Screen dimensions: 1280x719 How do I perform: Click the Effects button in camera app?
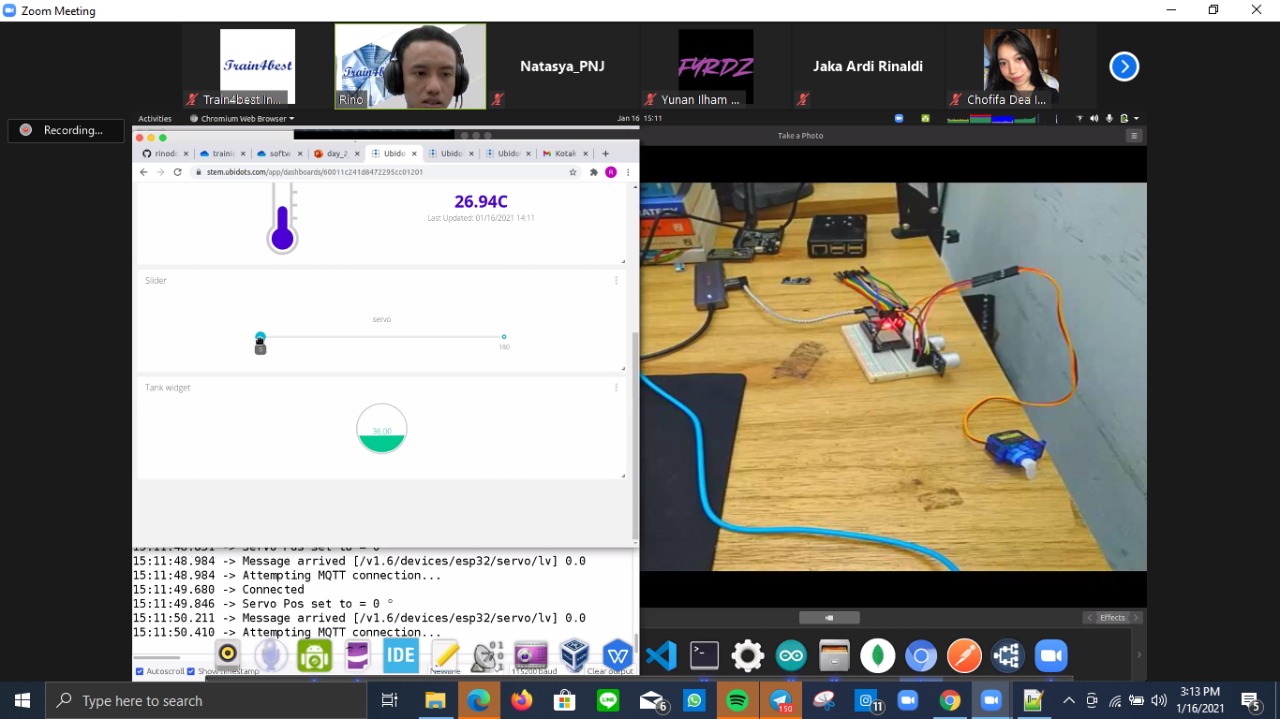(x=1112, y=618)
